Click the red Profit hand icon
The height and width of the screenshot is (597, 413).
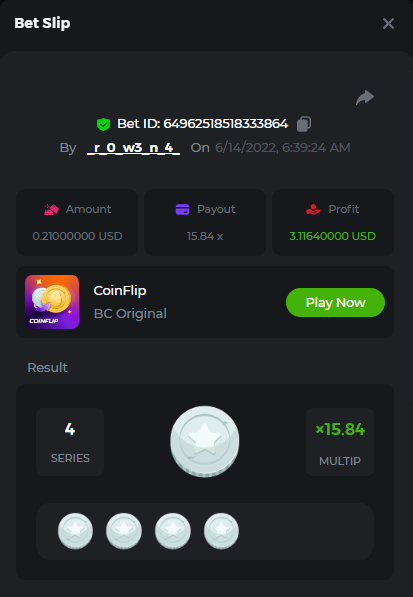(x=313, y=209)
